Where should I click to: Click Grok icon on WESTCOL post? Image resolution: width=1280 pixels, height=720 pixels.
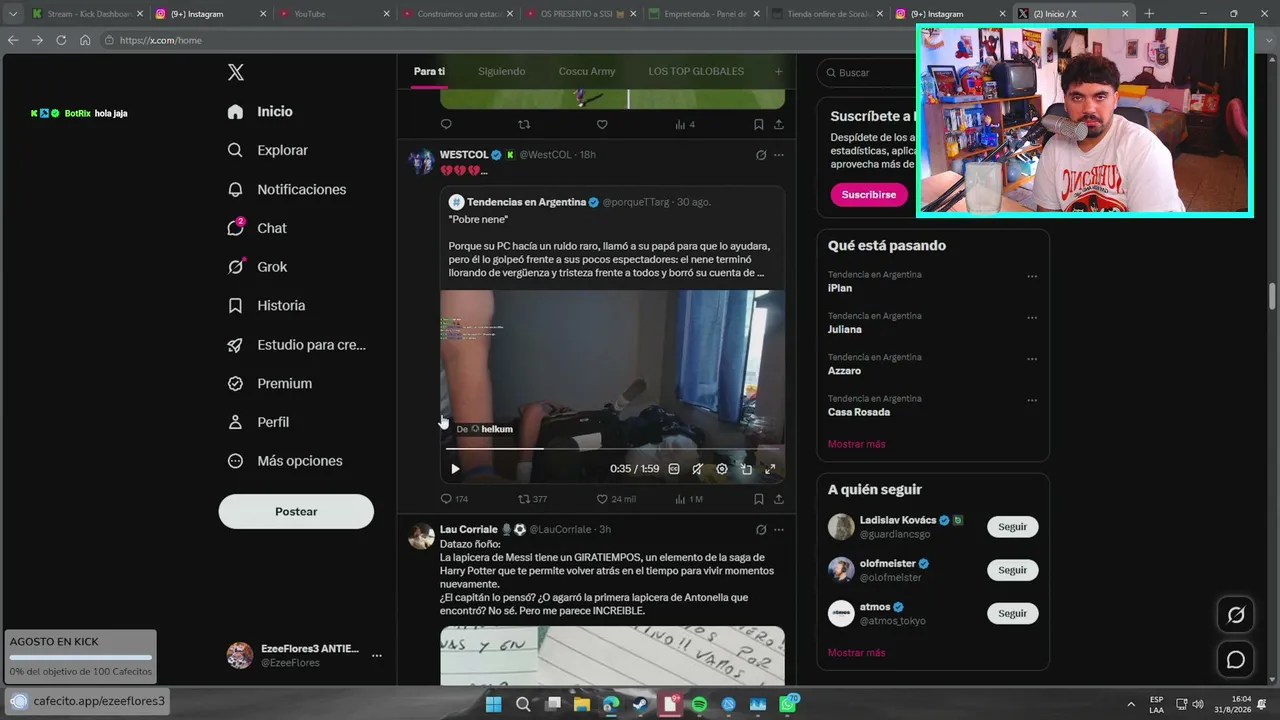(761, 155)
